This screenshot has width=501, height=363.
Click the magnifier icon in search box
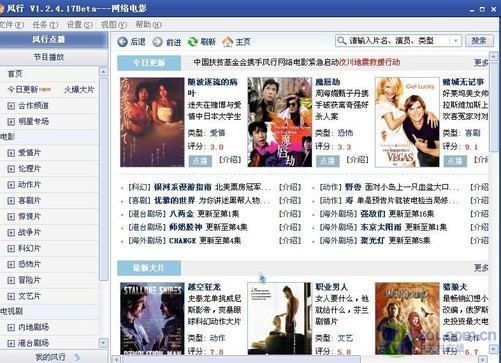[341, 41]
